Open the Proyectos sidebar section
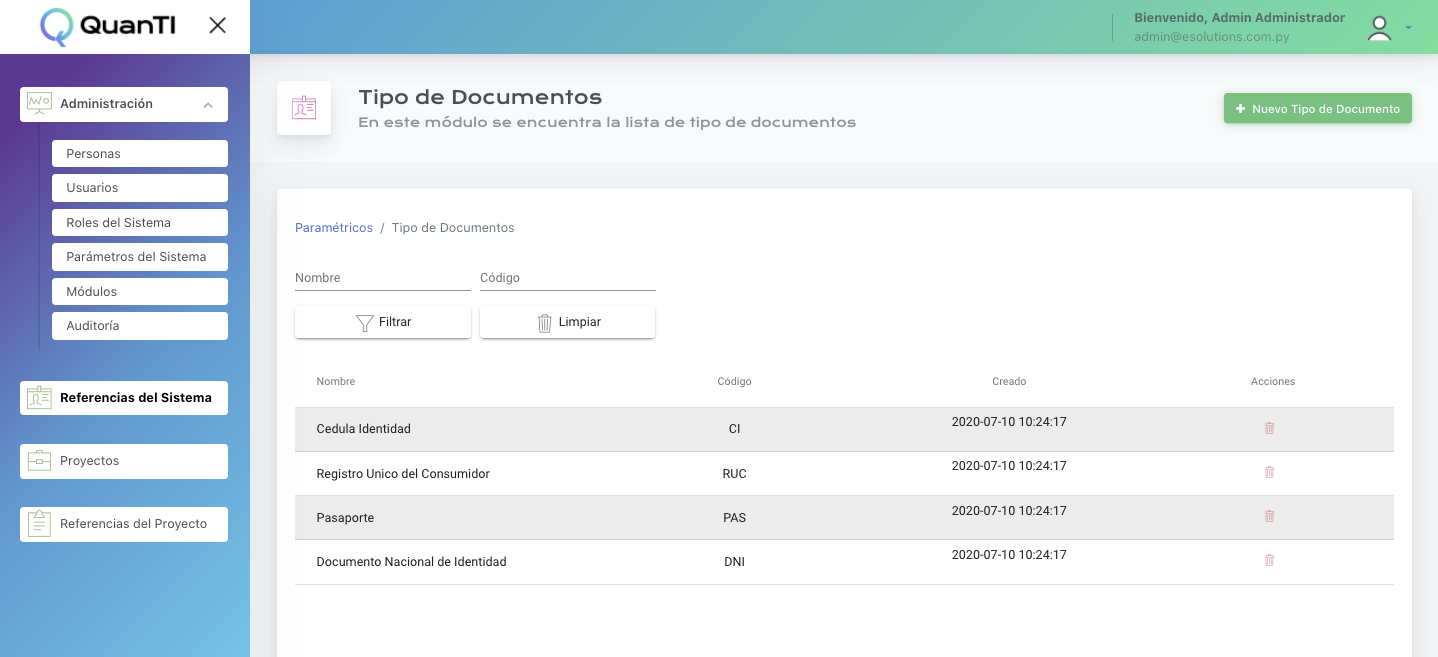This screenshot has height=657, width=1438. pos(124,461)
